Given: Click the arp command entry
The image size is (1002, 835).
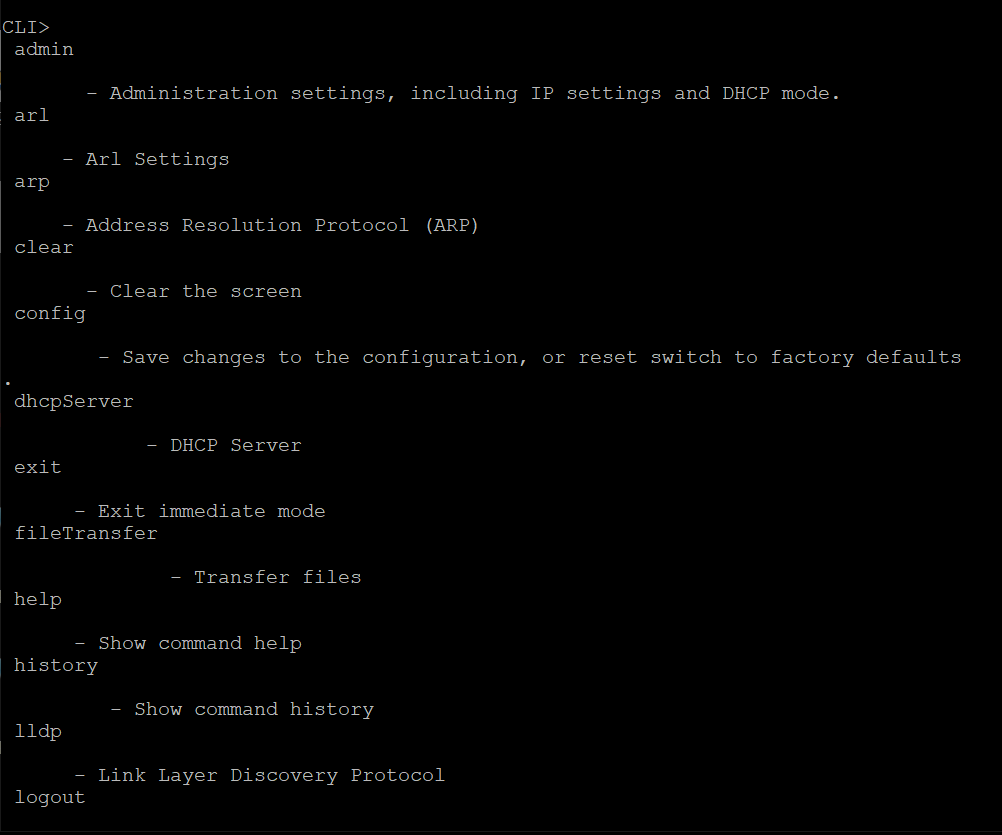Looking at the screenshot, I should pyautogui.click(x=31, y=182).
